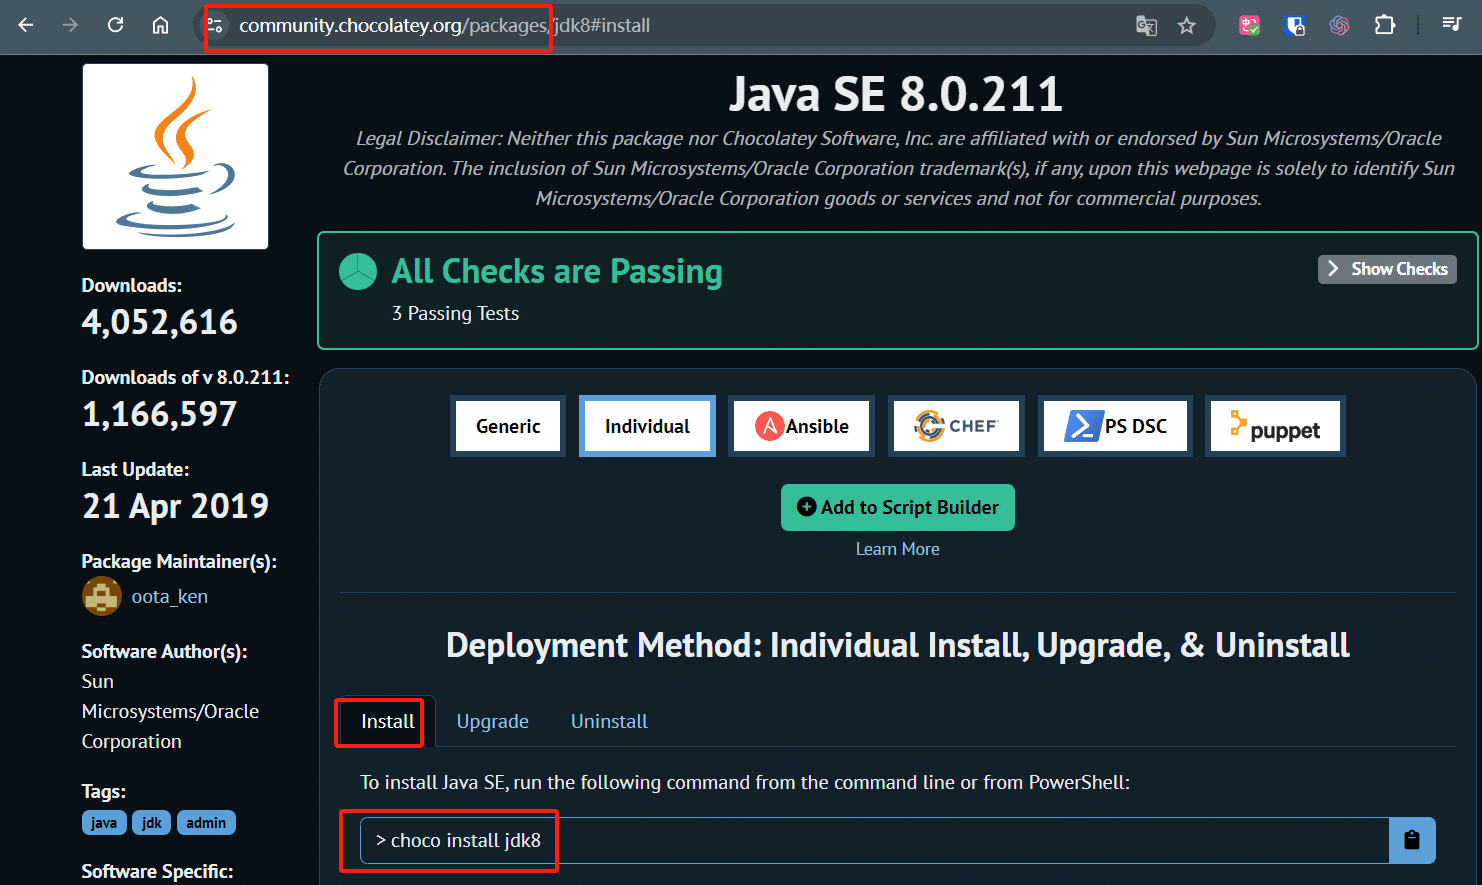Choose the PS DSC deployment method
This screenshot has width=1482, height=885.
[1115, 426]
